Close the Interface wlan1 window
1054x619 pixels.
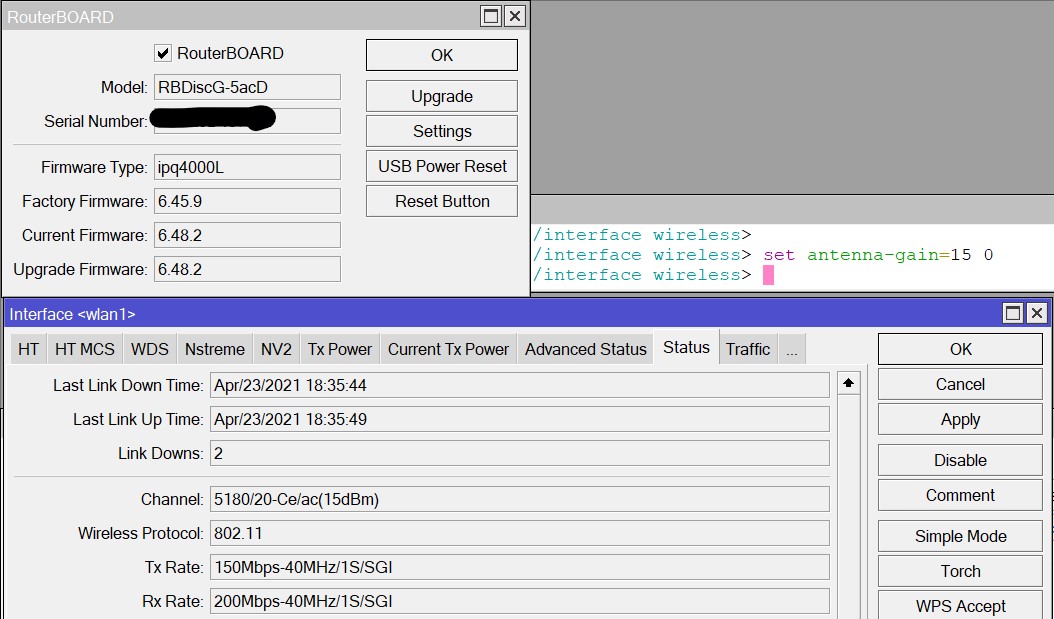[x=1037, y=313]
